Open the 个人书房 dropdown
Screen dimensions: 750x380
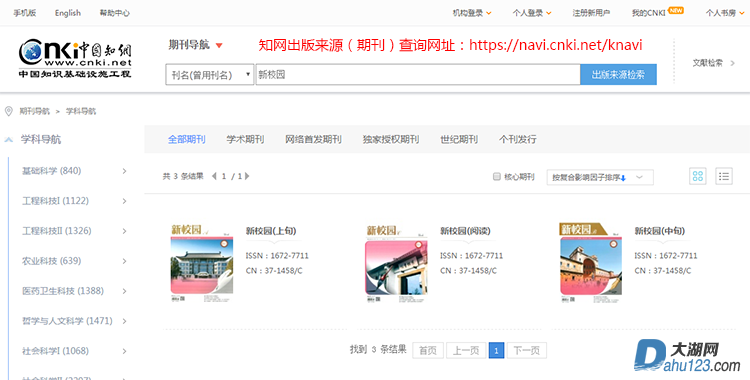pyautogui.click(x=725, y=13)
